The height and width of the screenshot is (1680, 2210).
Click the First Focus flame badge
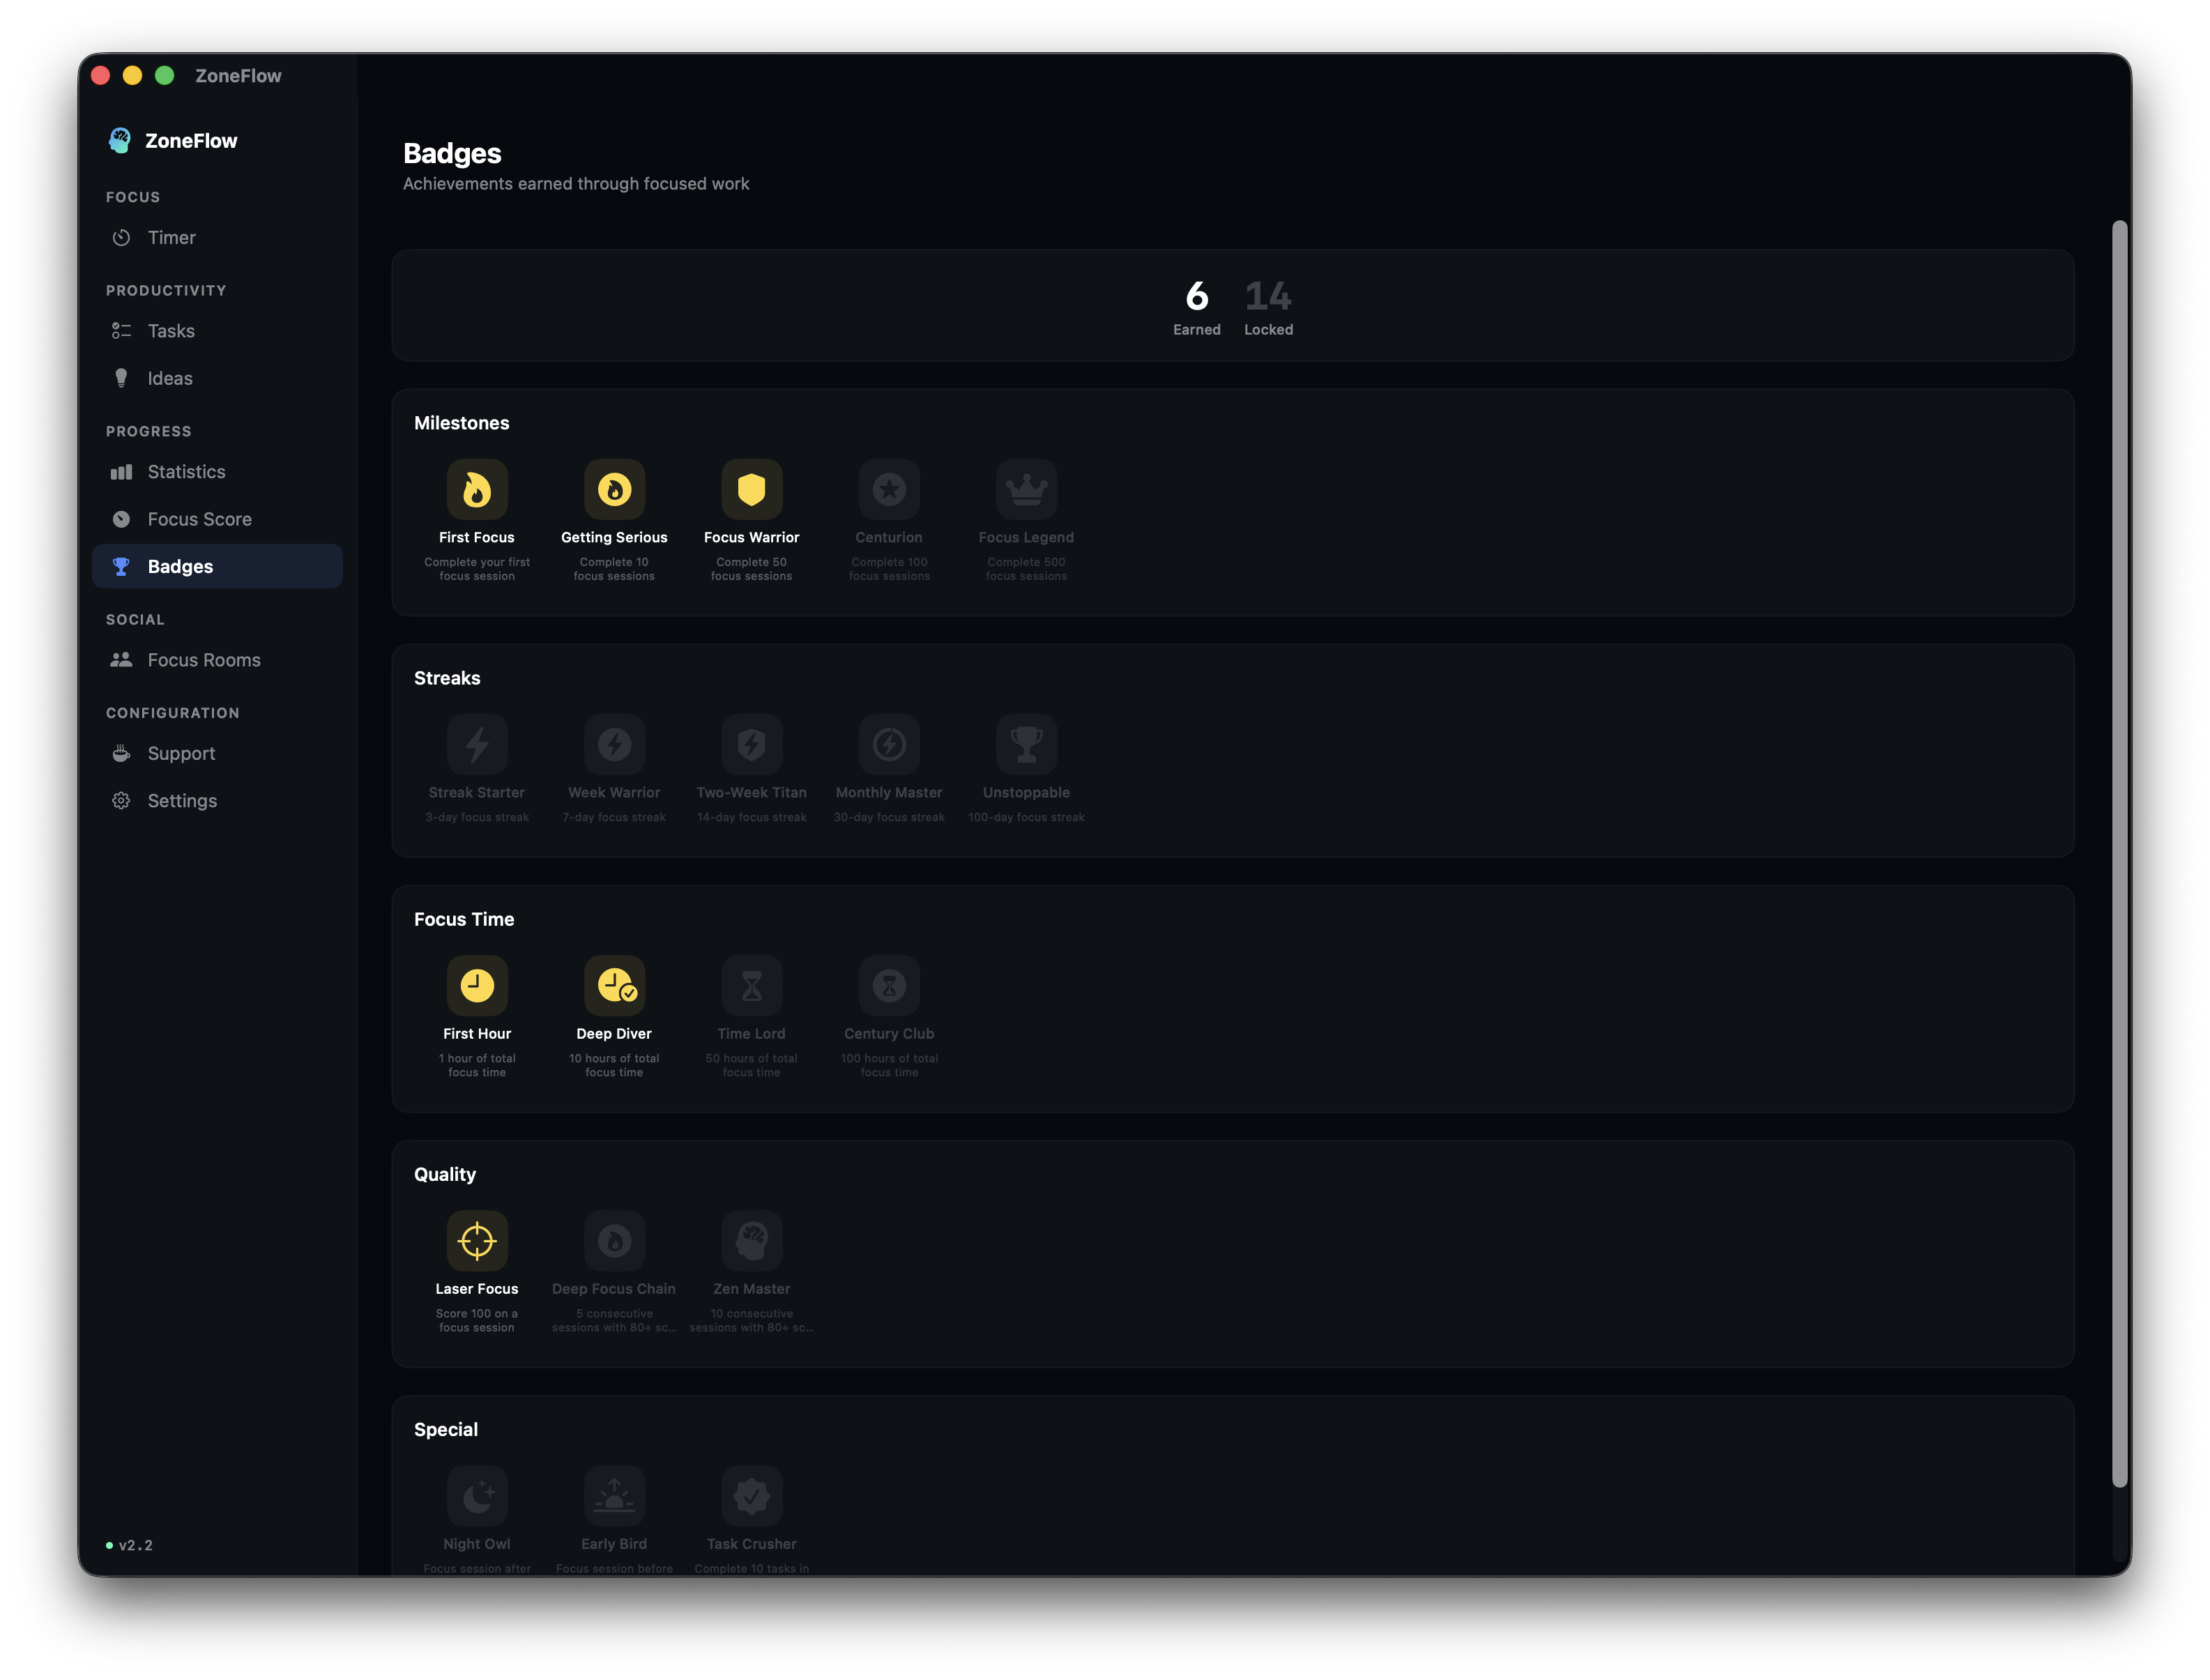click(x=477, y=490)
